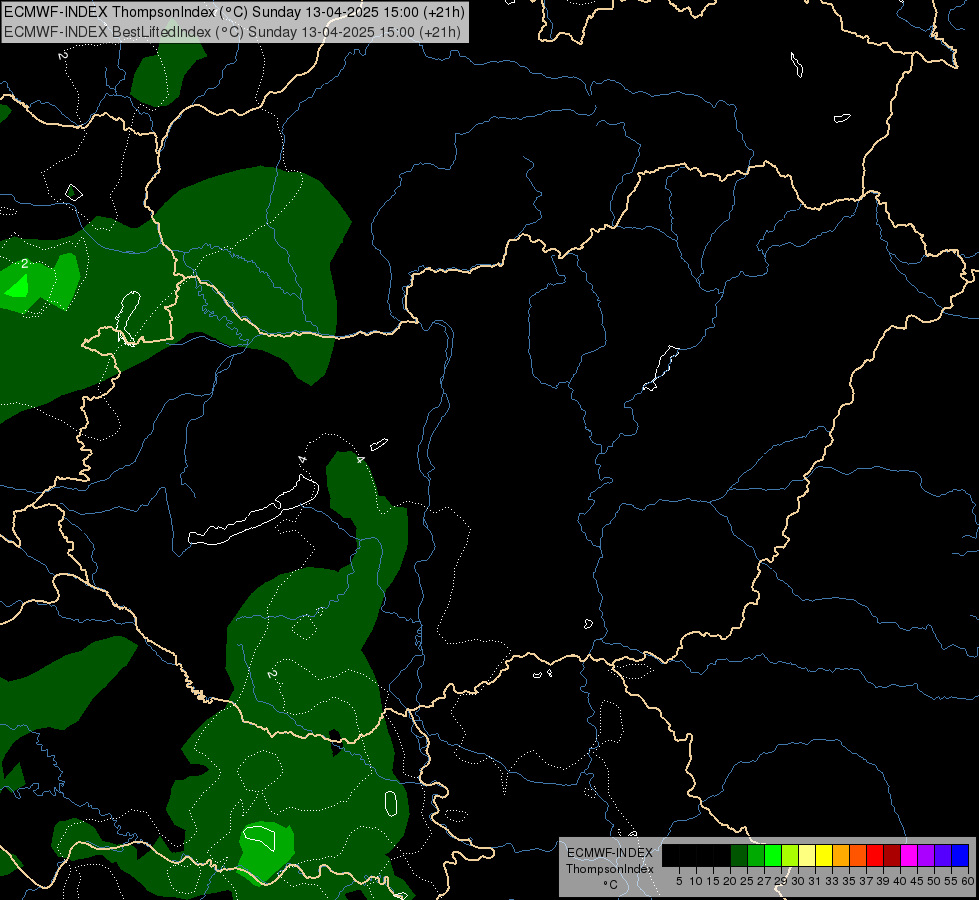Click the legend tick value '29'

point(780,881)
